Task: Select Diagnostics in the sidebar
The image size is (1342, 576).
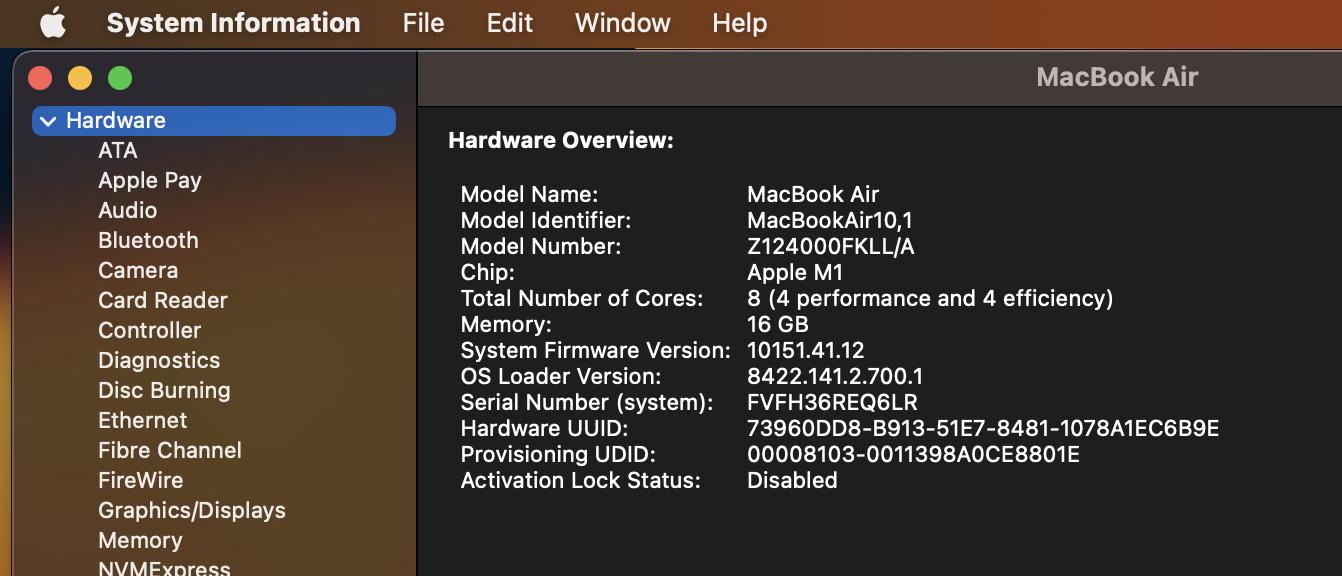Action: (x=159, y=360)
